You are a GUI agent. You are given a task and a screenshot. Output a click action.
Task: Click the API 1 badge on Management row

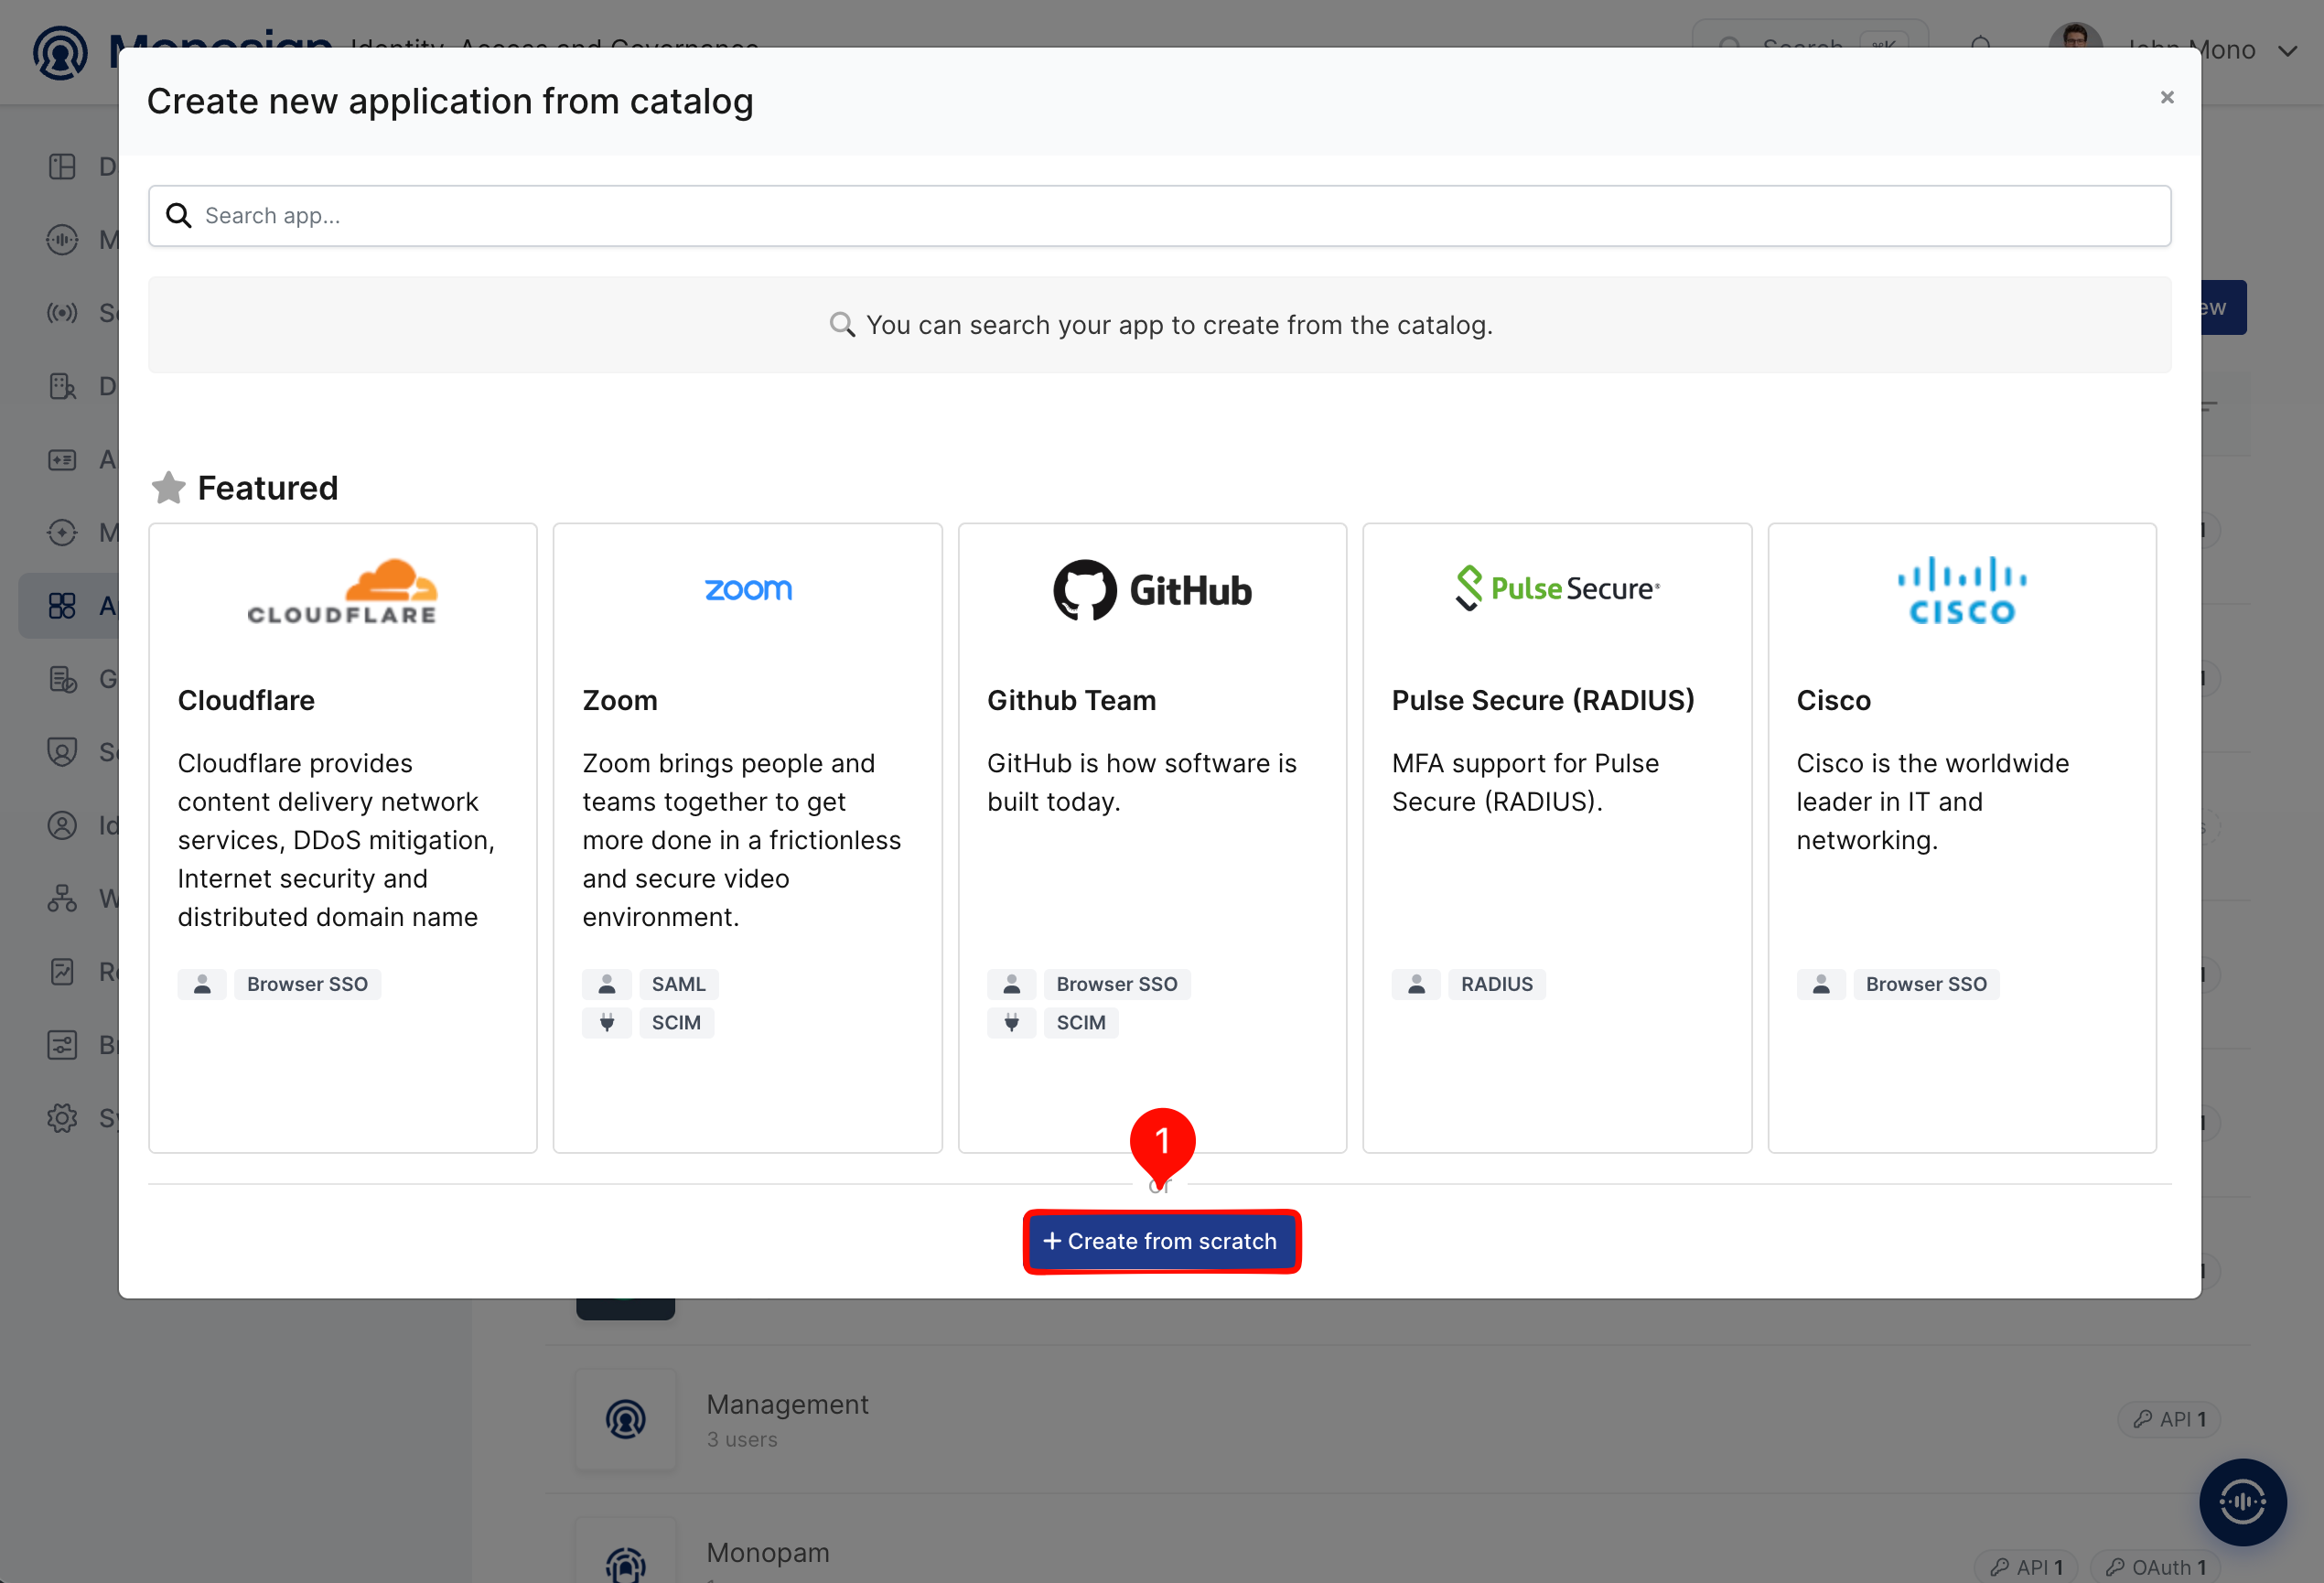2168,1419
